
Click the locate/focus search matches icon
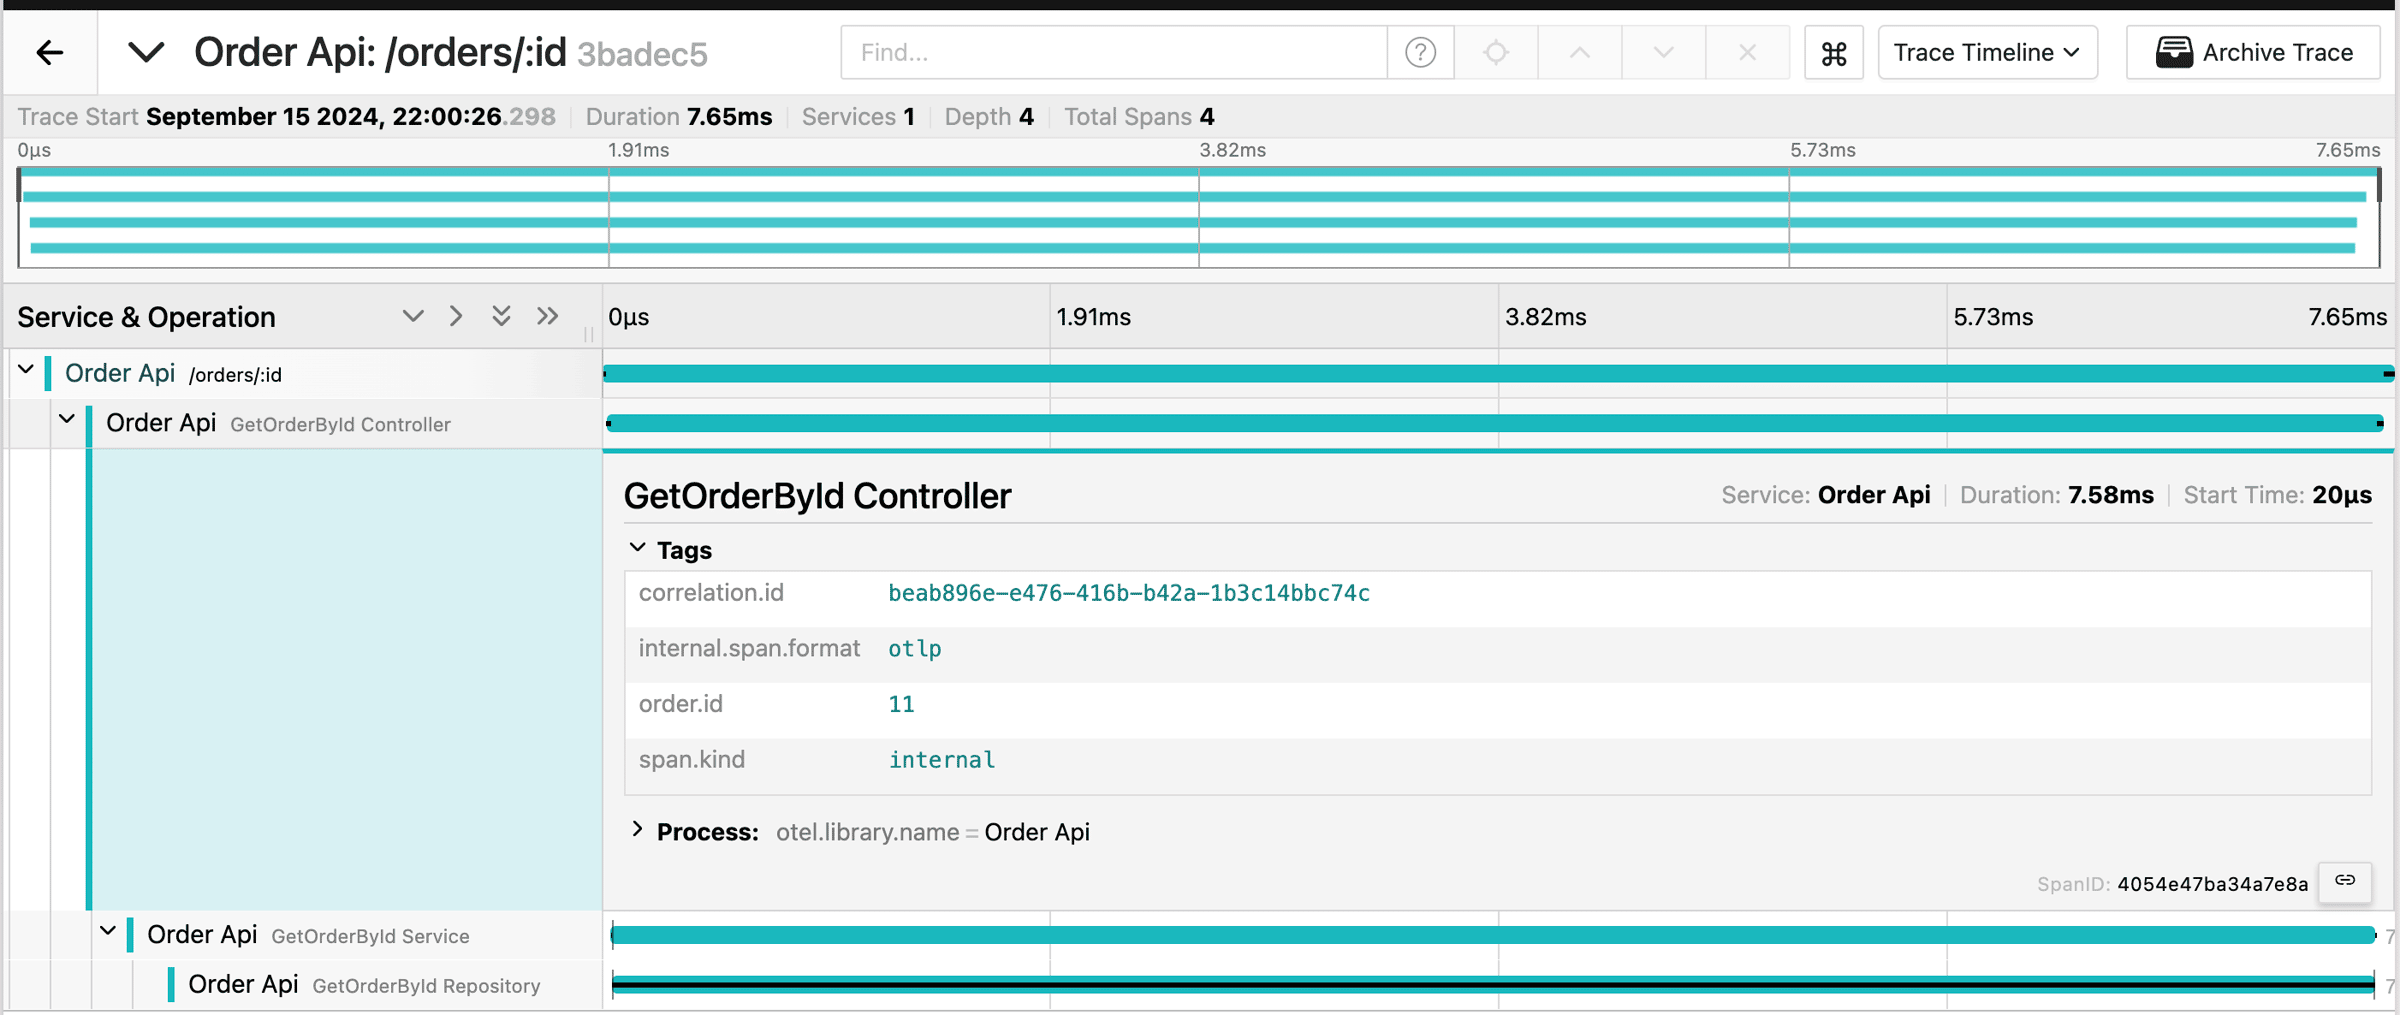[x=1496, y=53]
